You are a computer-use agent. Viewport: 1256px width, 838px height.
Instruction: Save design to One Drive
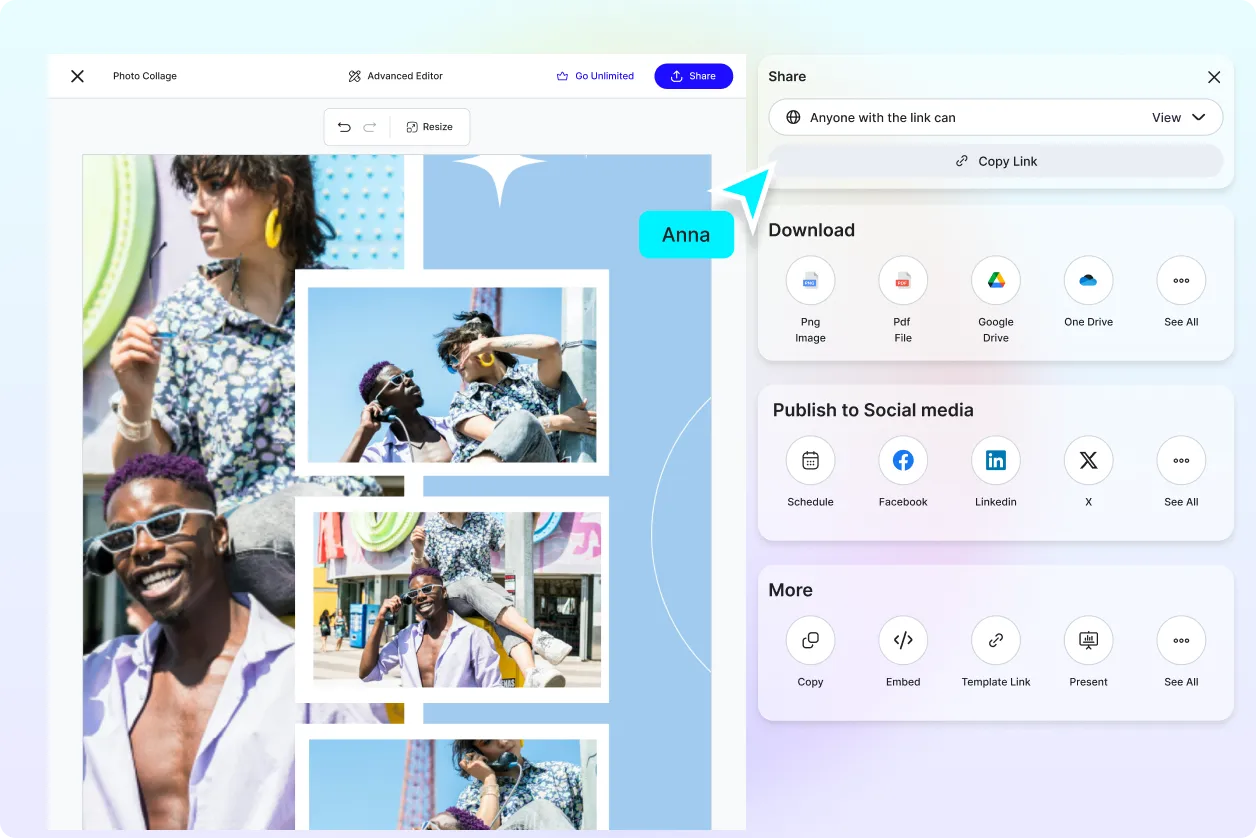coord(1088,281)
